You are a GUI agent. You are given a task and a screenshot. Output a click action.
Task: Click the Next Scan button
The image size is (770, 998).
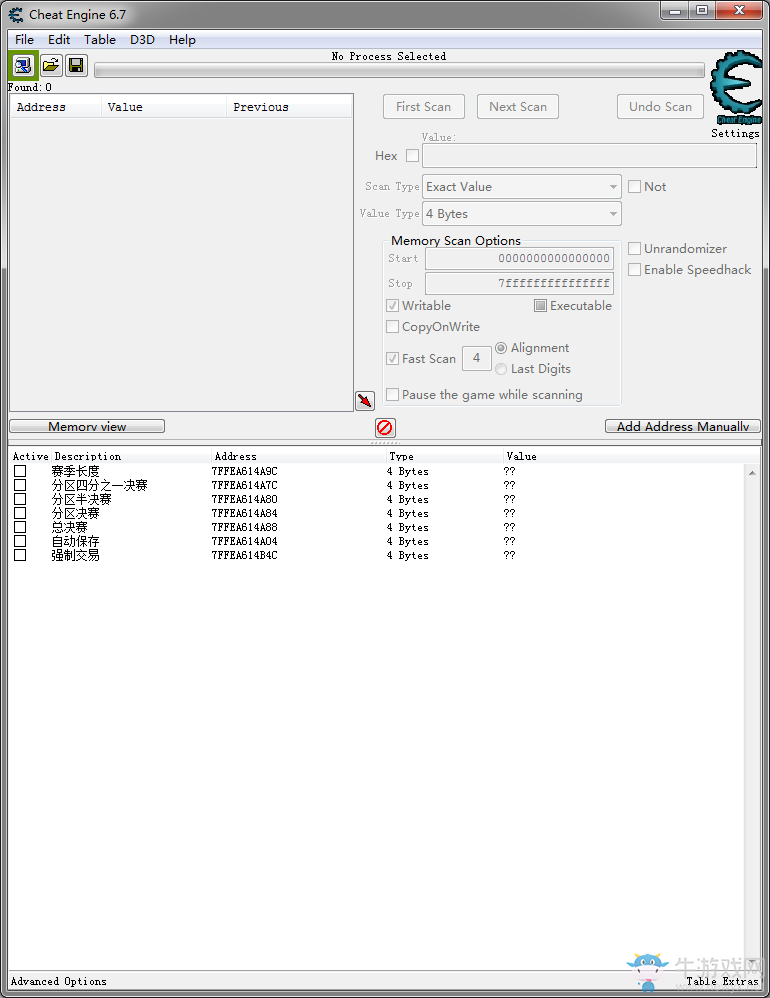tap(518, 107)
